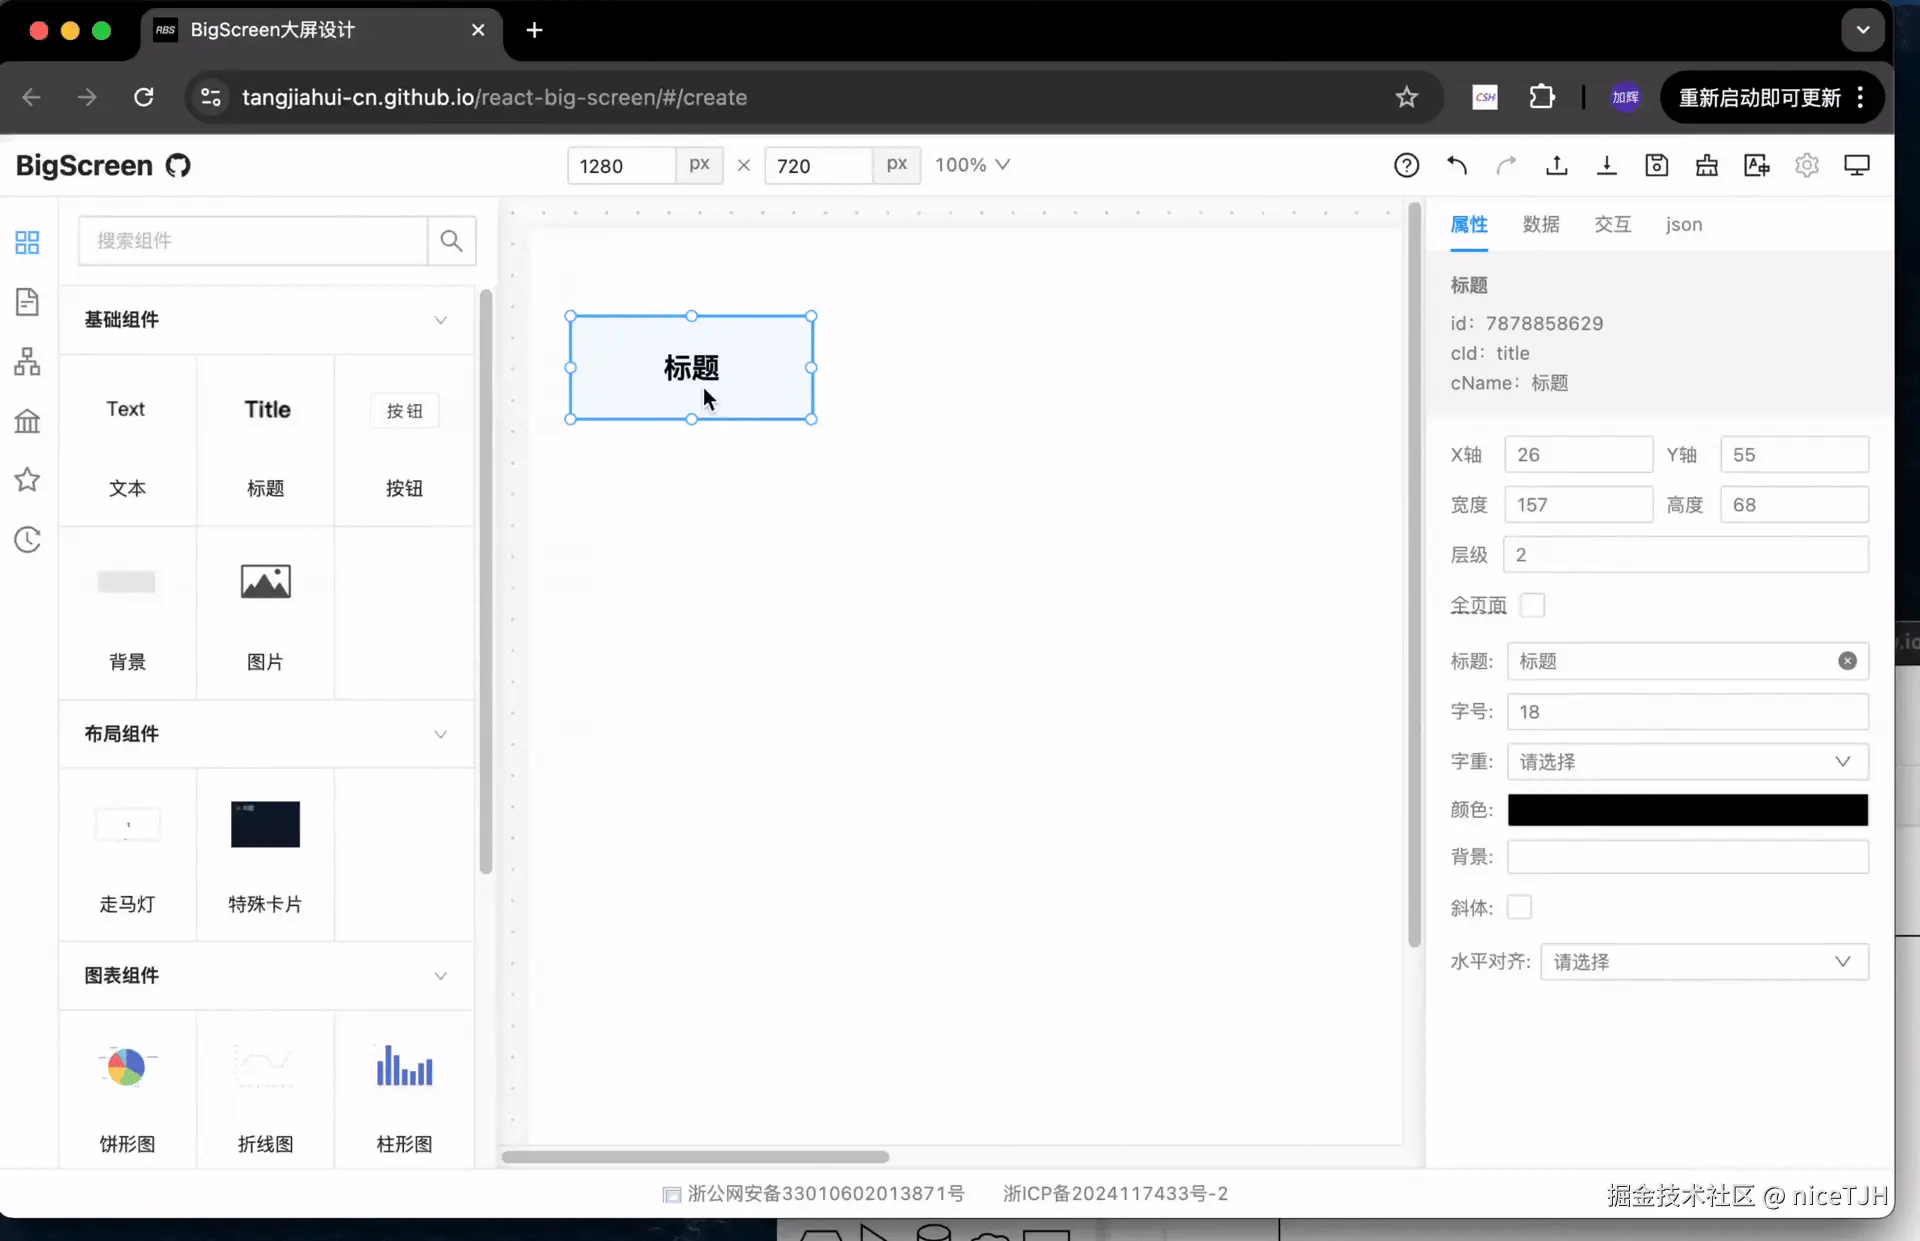
Task: Open the preview monitor icon
Action: coord(1856,165)
